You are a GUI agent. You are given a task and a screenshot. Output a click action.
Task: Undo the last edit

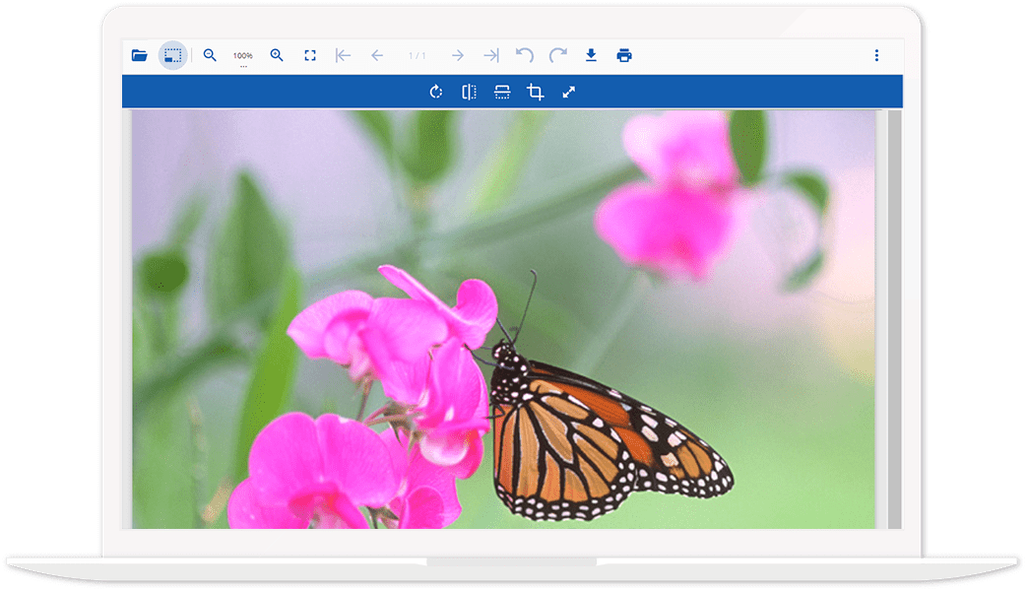[524, 55]
